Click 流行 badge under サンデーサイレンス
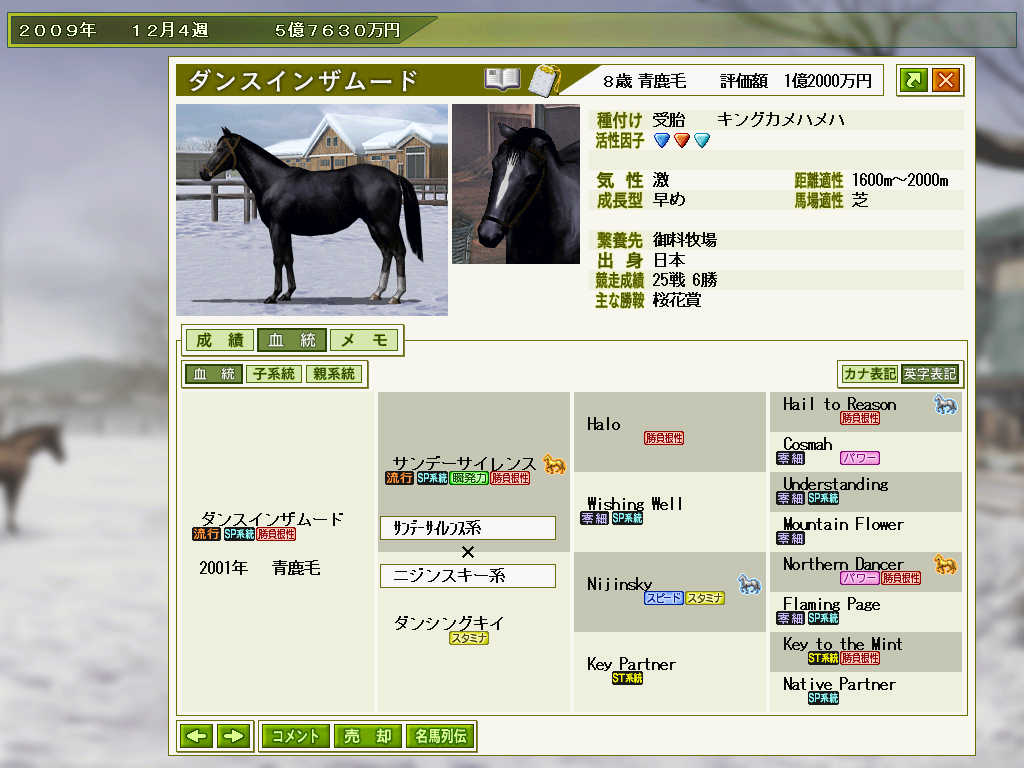 click(399, 478)
